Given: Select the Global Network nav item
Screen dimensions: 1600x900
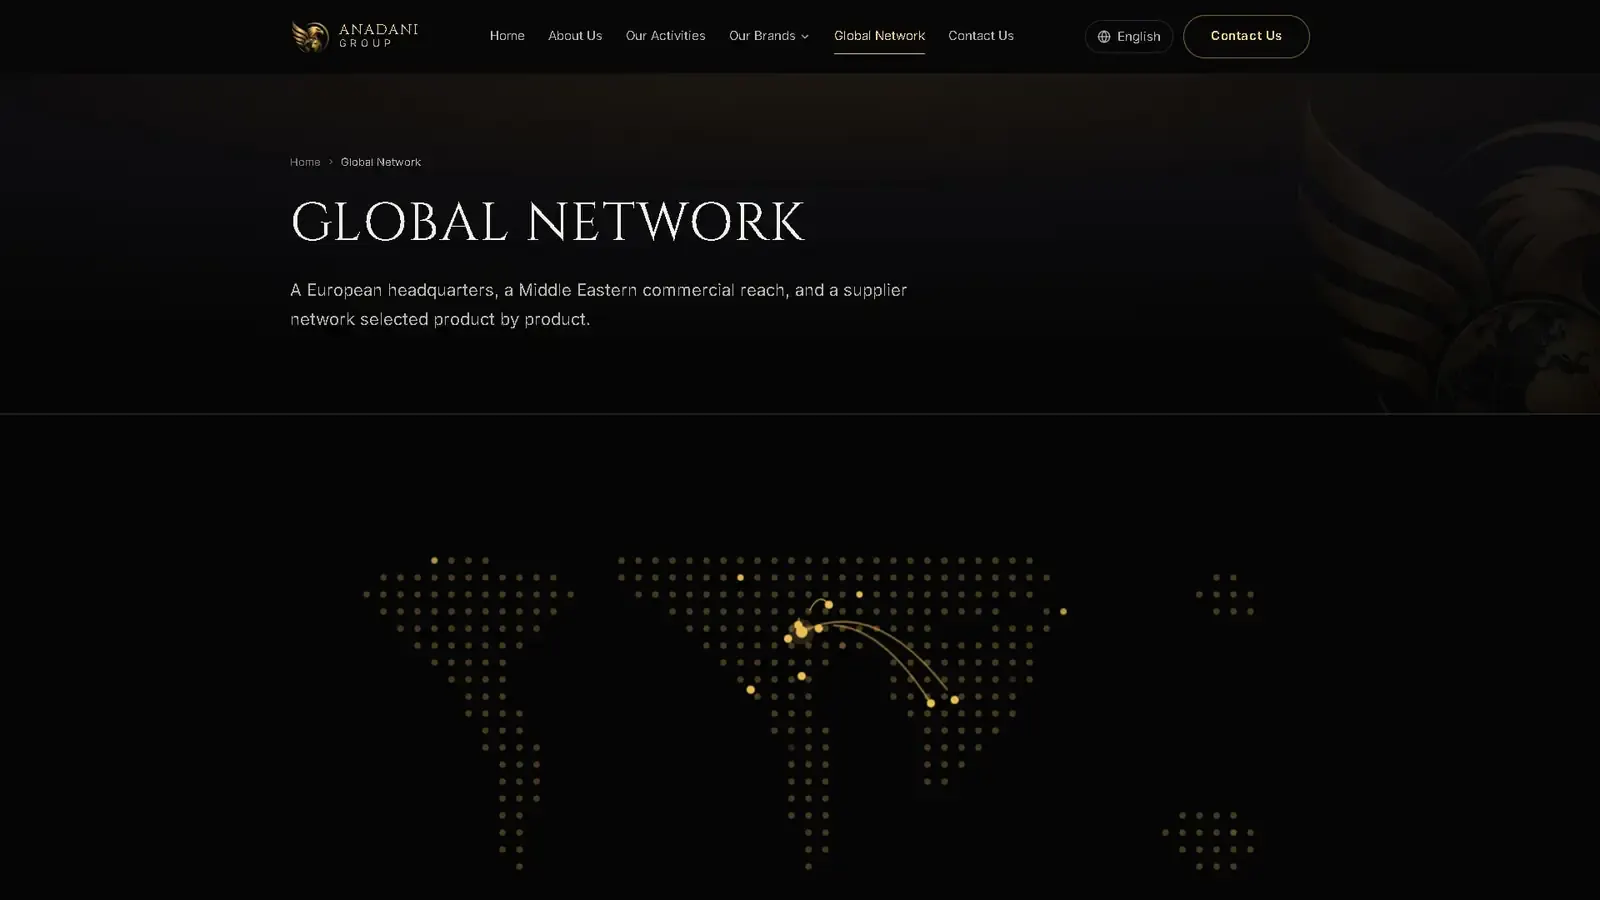Looking at the screenshot, I should (879, 36).
